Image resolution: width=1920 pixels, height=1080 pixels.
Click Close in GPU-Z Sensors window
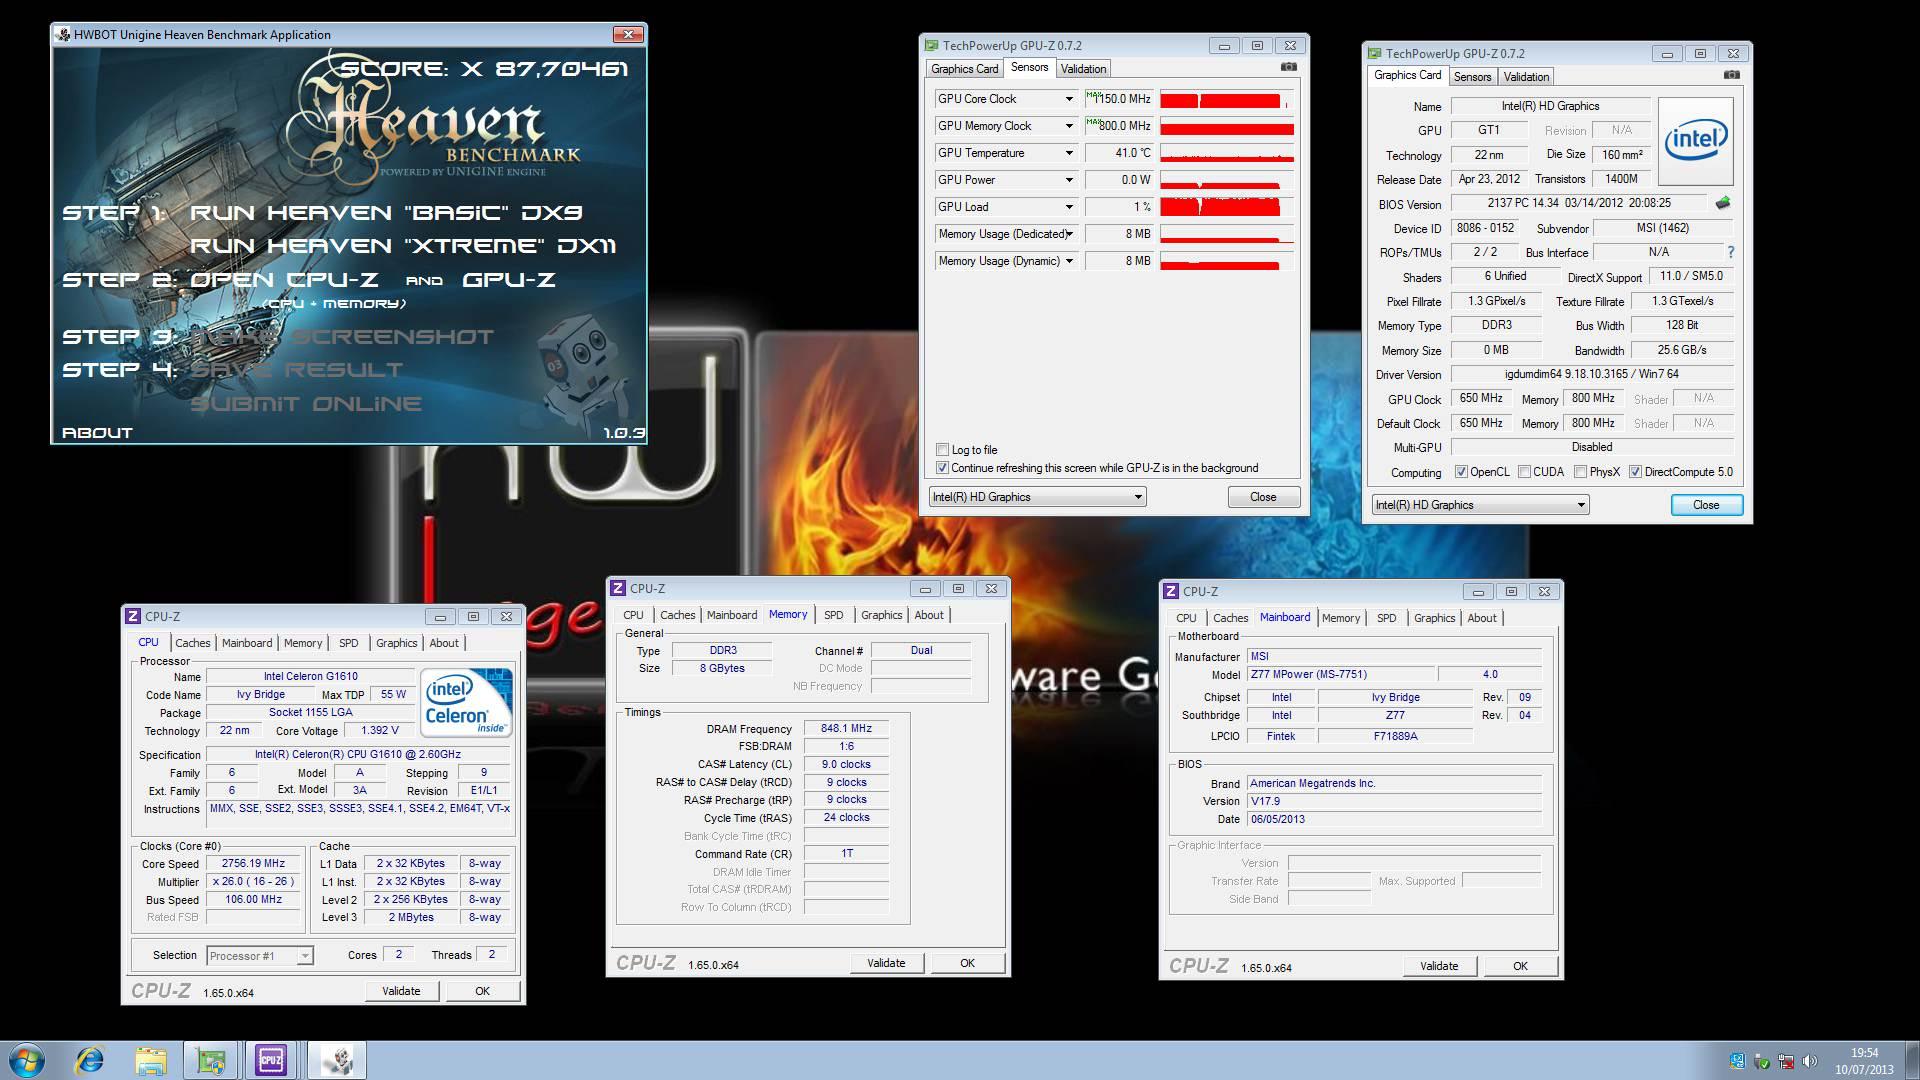click(x=1263, y=497)
